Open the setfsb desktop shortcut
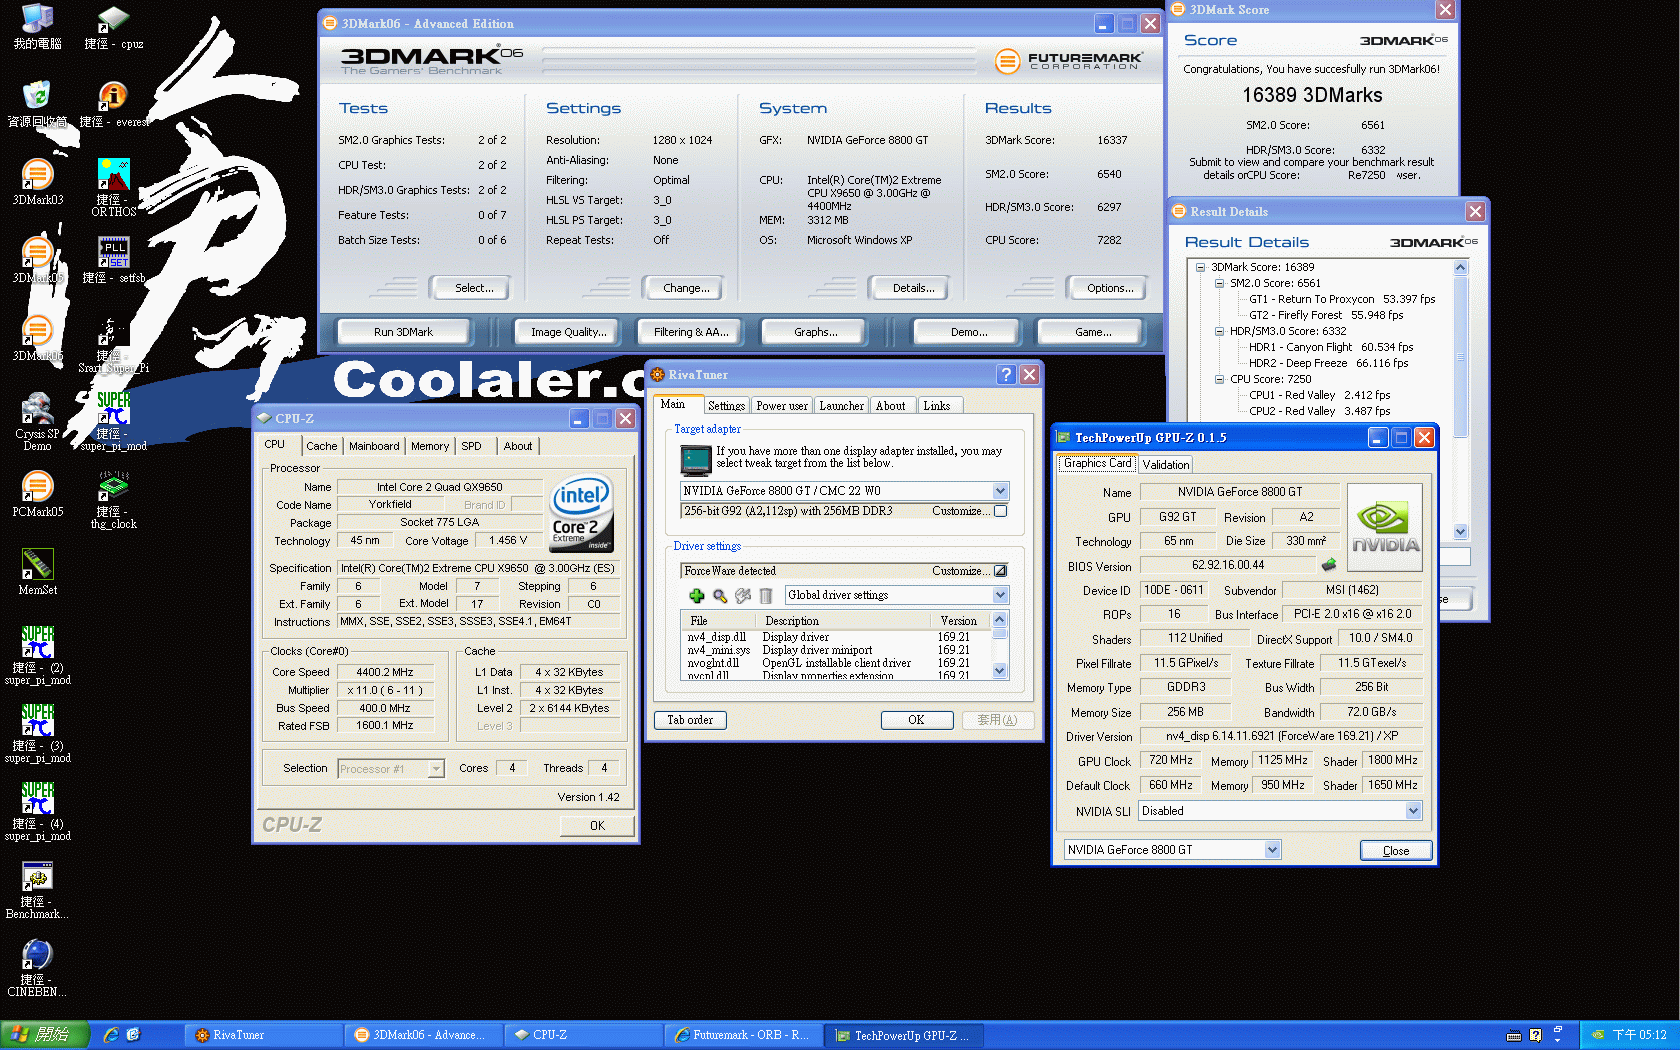 pyautogui.click(x=113, y=260)
